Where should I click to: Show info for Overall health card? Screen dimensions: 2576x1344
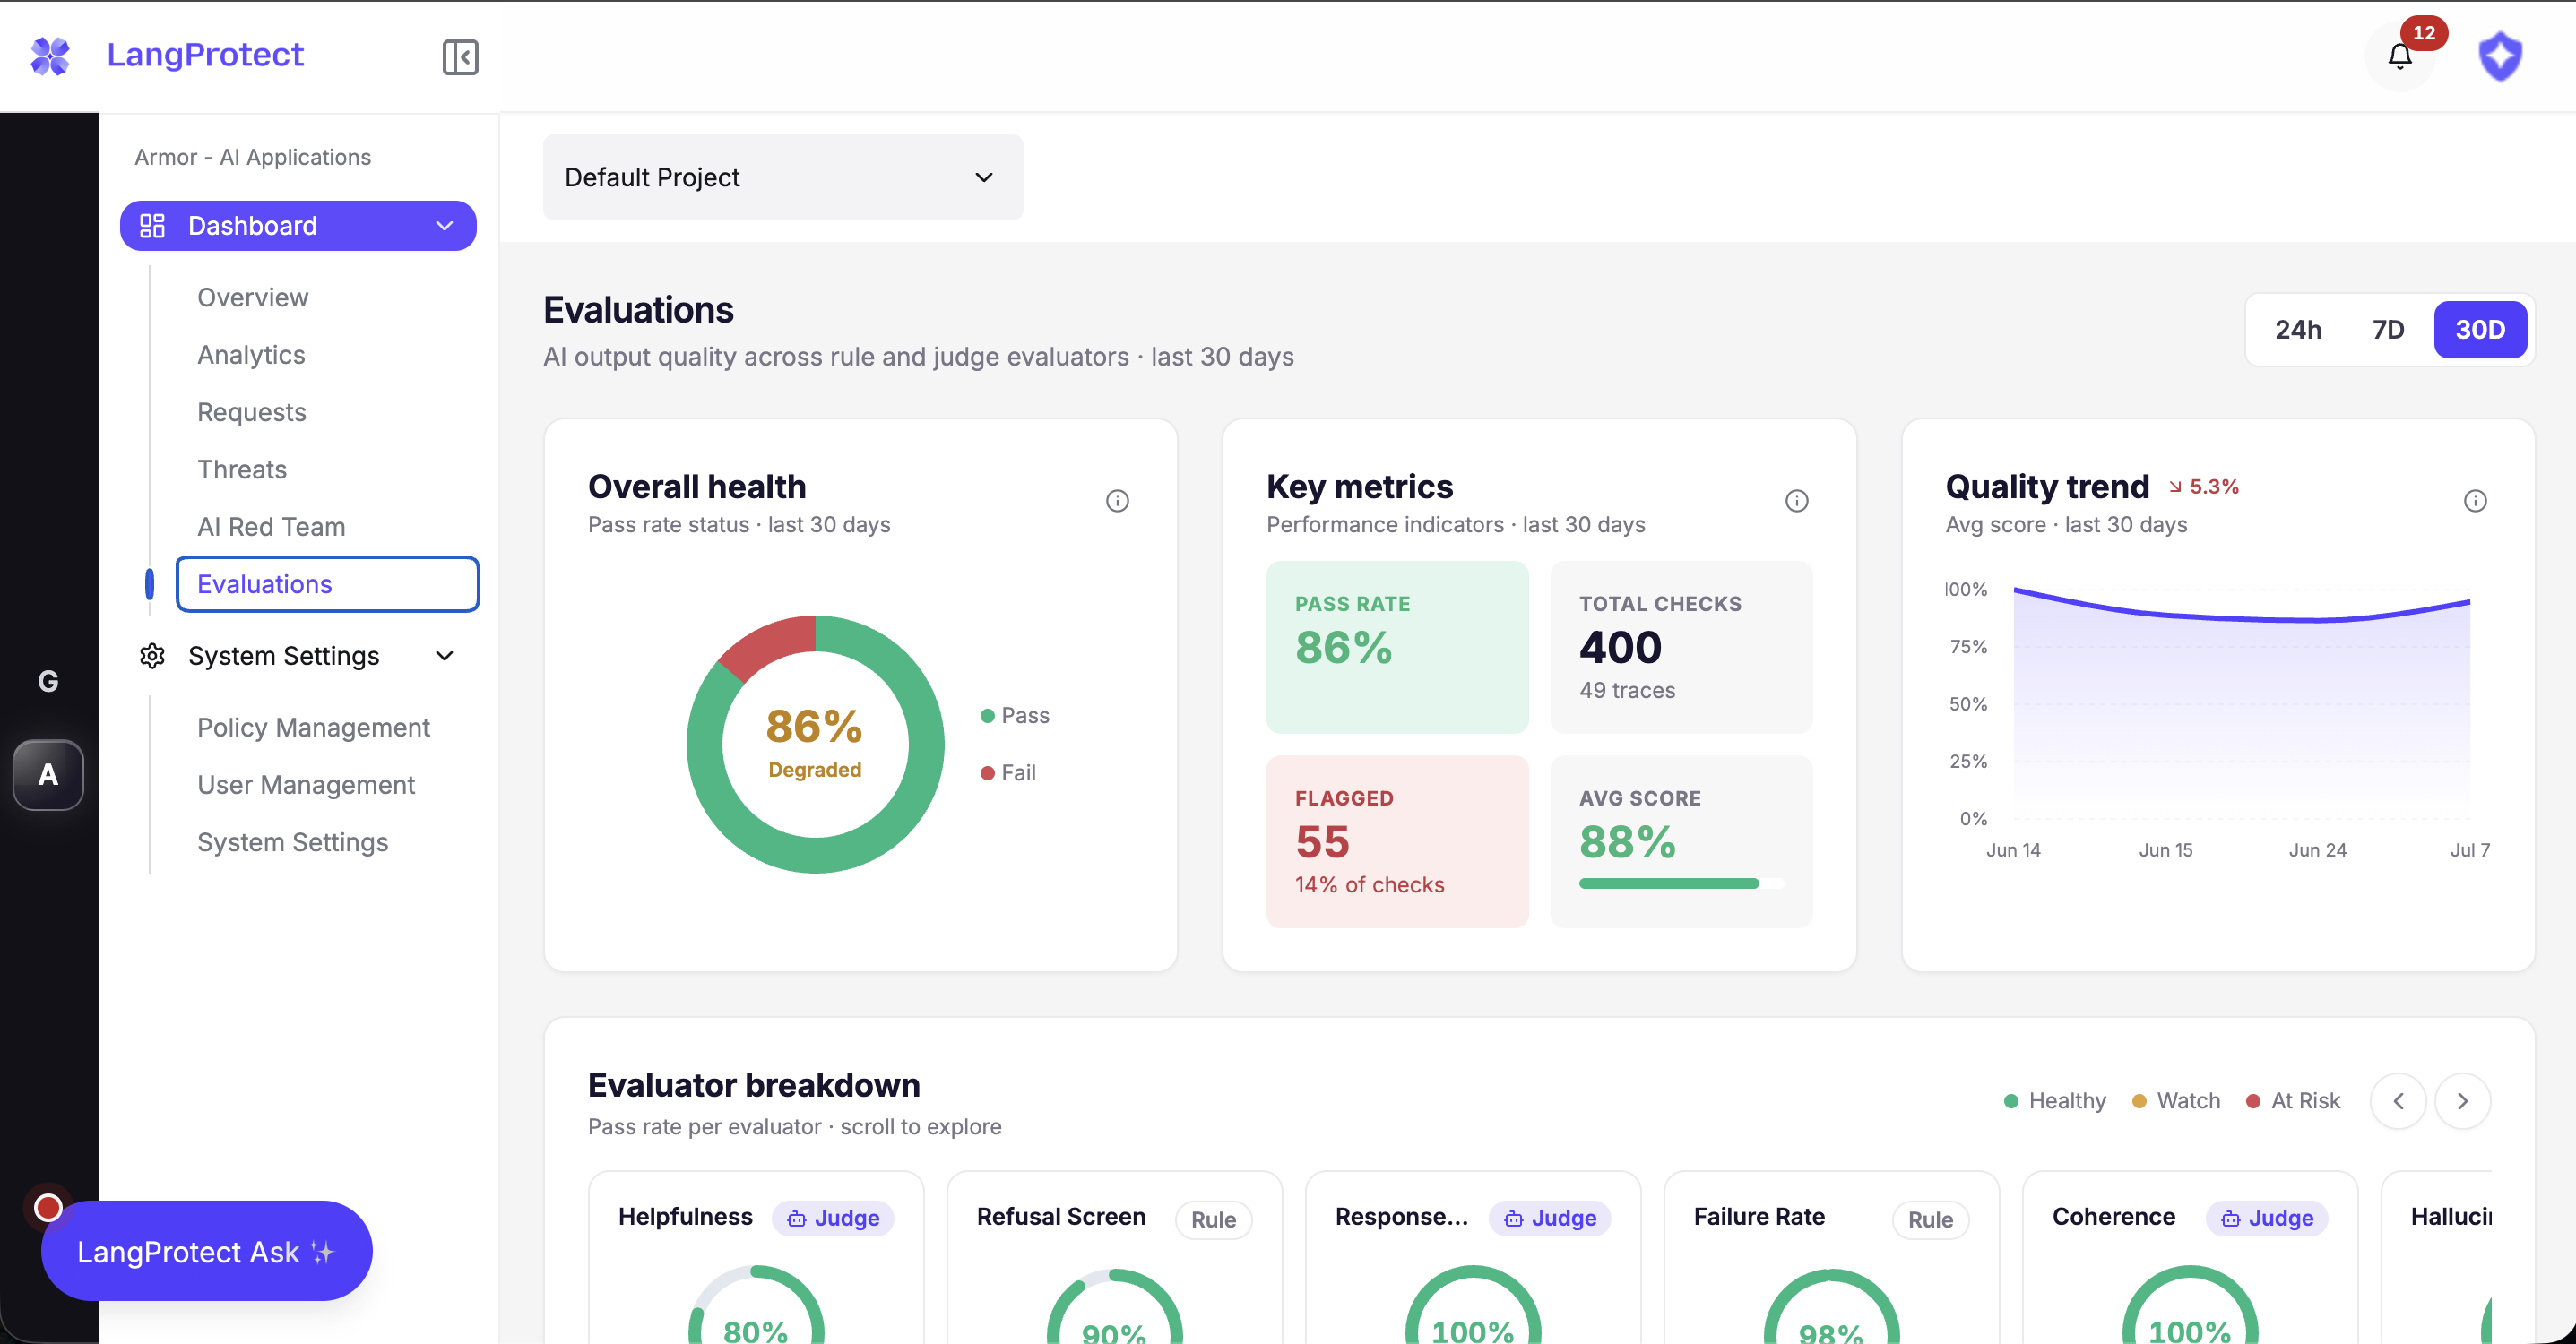[1117, 501]
